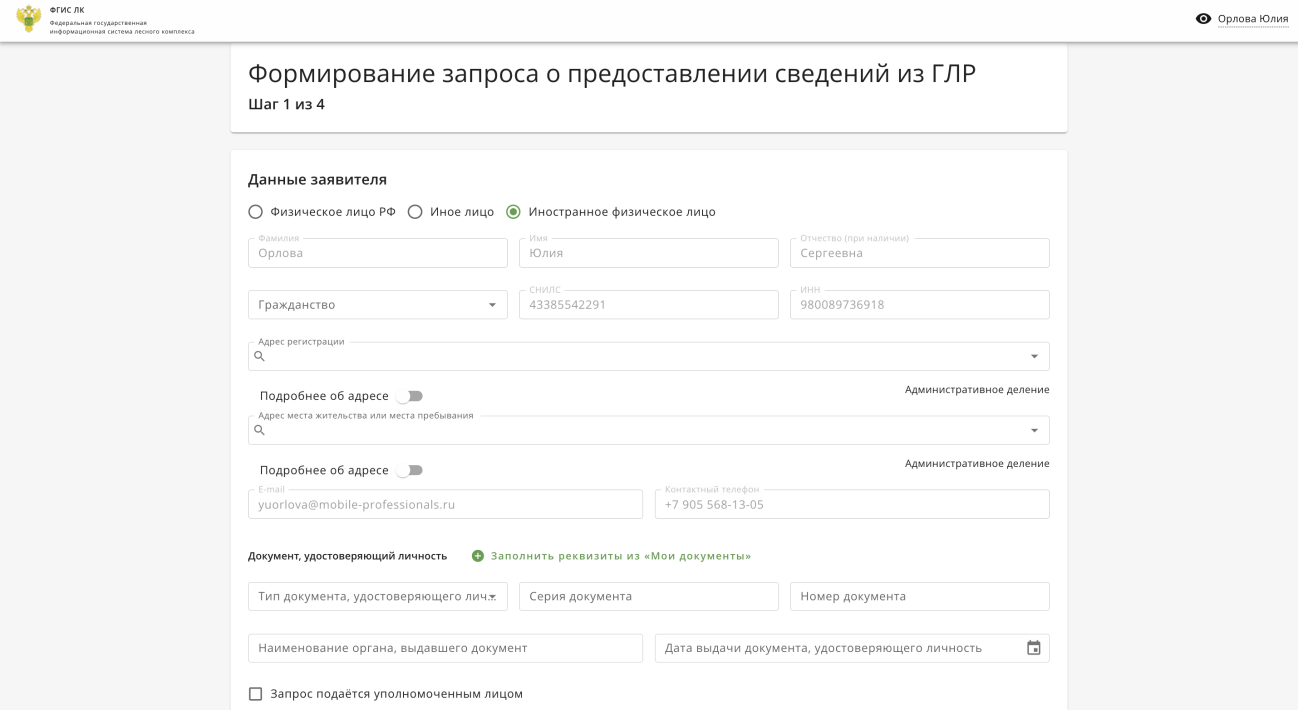Toggle Подробнее об адресе under residence address
This screenshot has height=710, width=1298.
pos(410,470)
